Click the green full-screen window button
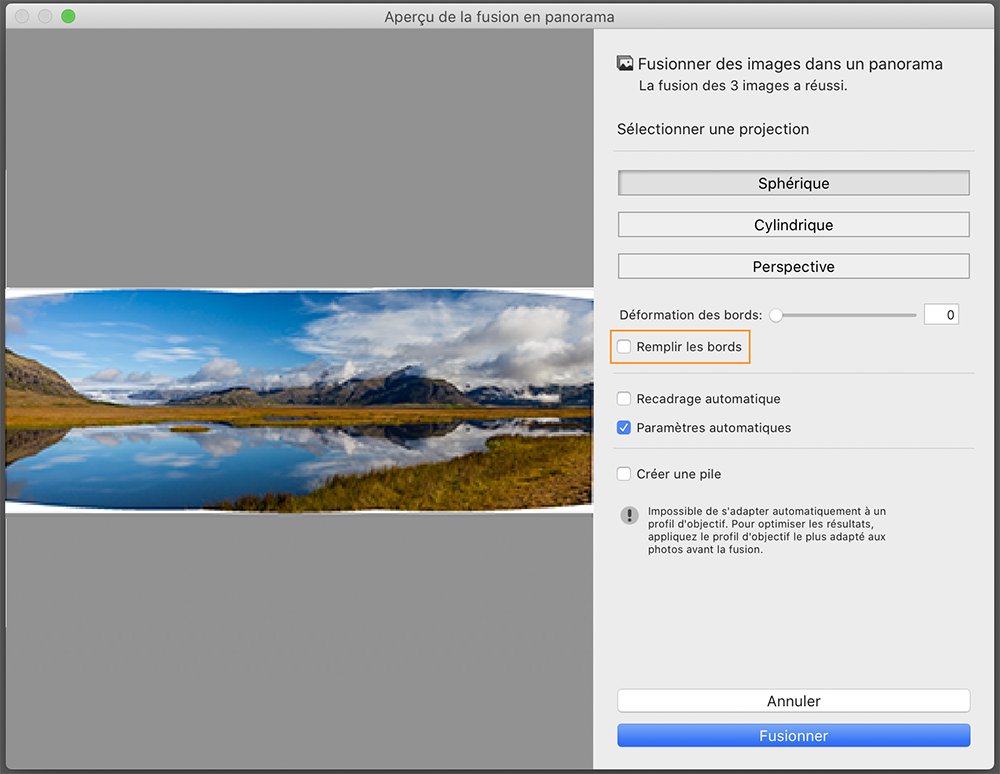This screenshot has width=1000, height=774. [68, 17]
